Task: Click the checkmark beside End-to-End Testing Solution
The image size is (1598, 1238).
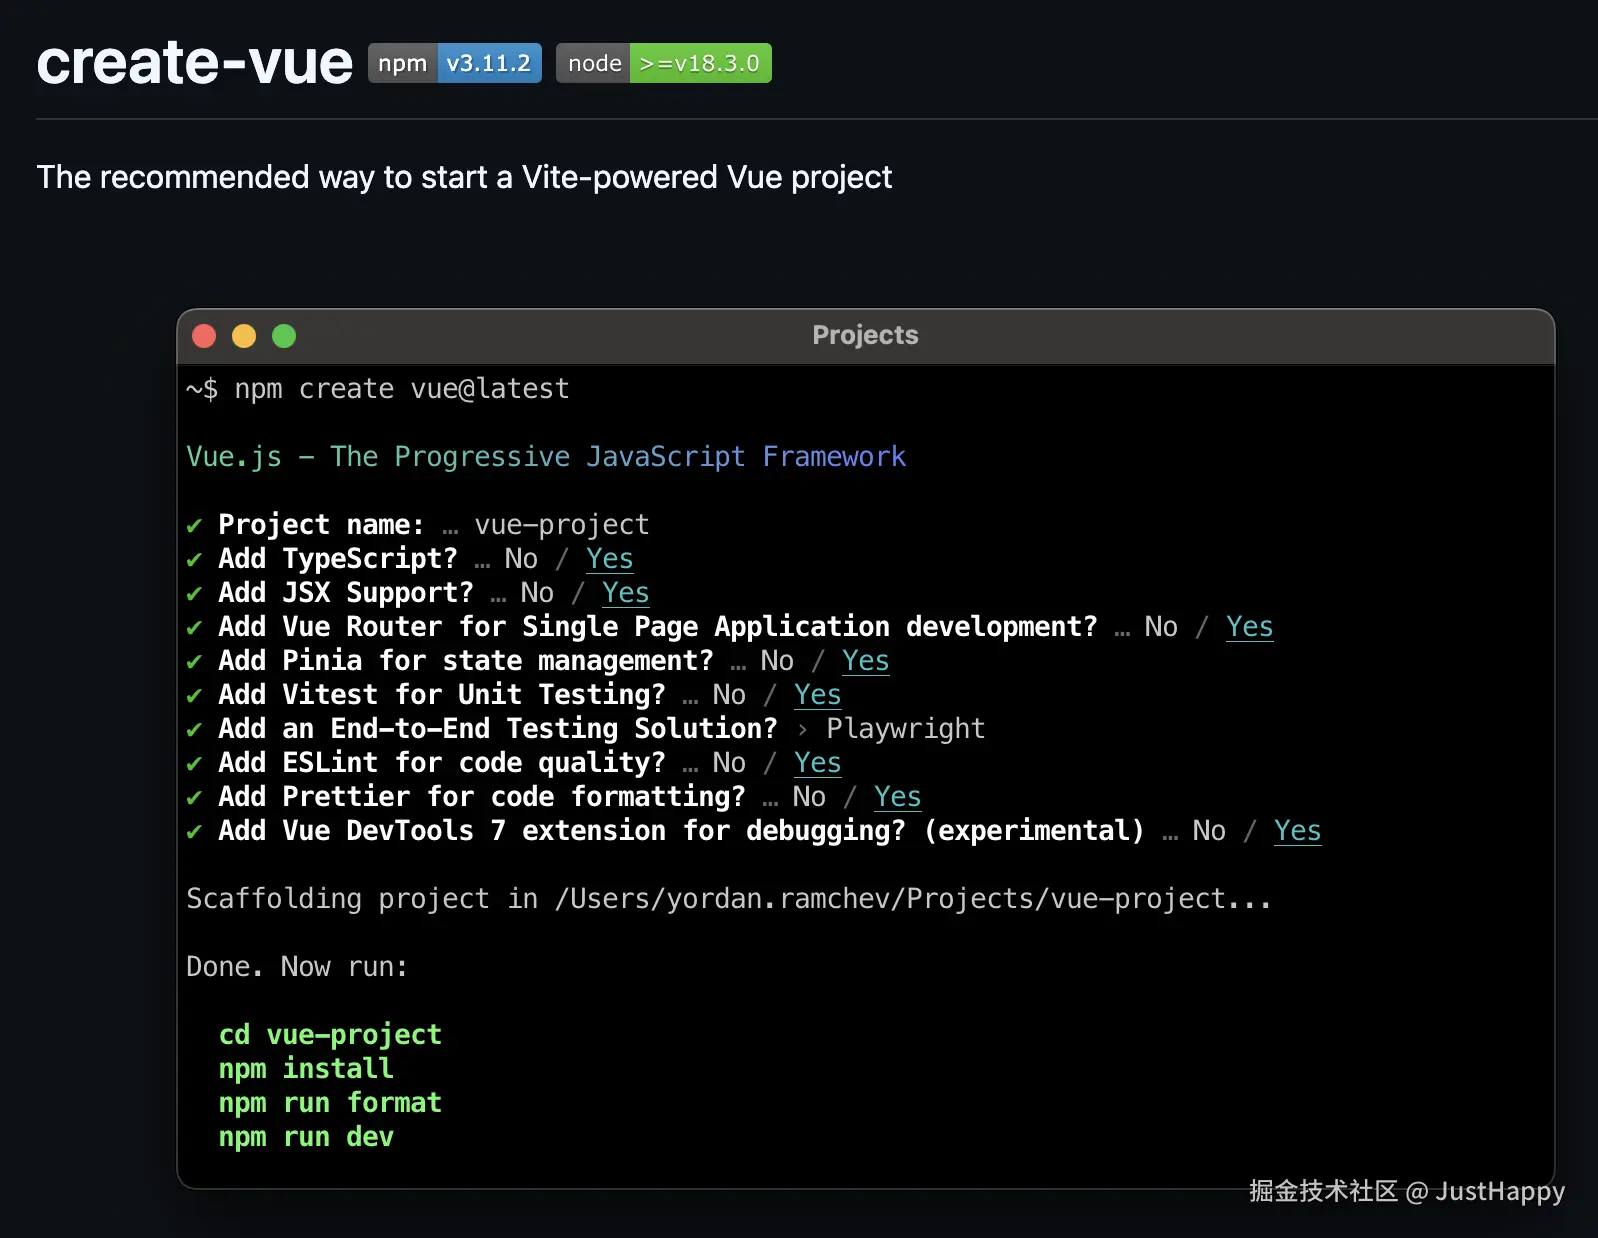Action: tap(194, 729)
